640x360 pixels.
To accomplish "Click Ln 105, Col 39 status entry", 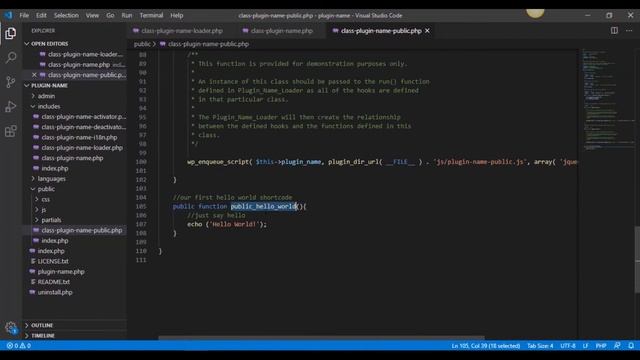I will pos(486,346).
